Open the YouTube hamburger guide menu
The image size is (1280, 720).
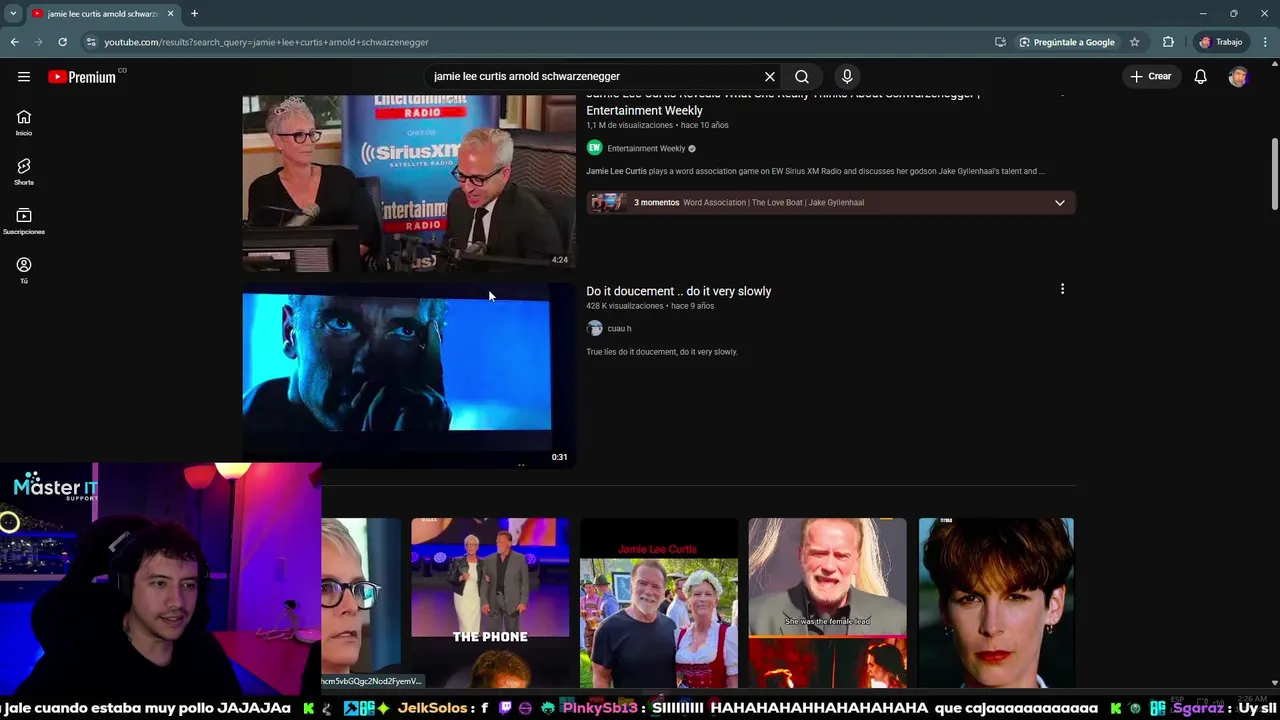[24, 76]
